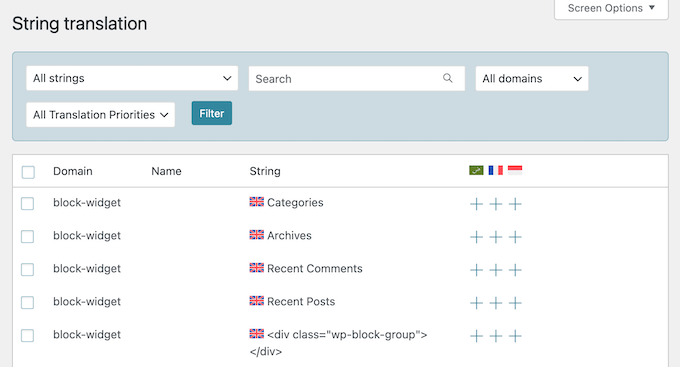The height and width of the screenshot is (367, 680).
Task: Click the UK flag beside wp-block-group div
Action: [257, 334]
